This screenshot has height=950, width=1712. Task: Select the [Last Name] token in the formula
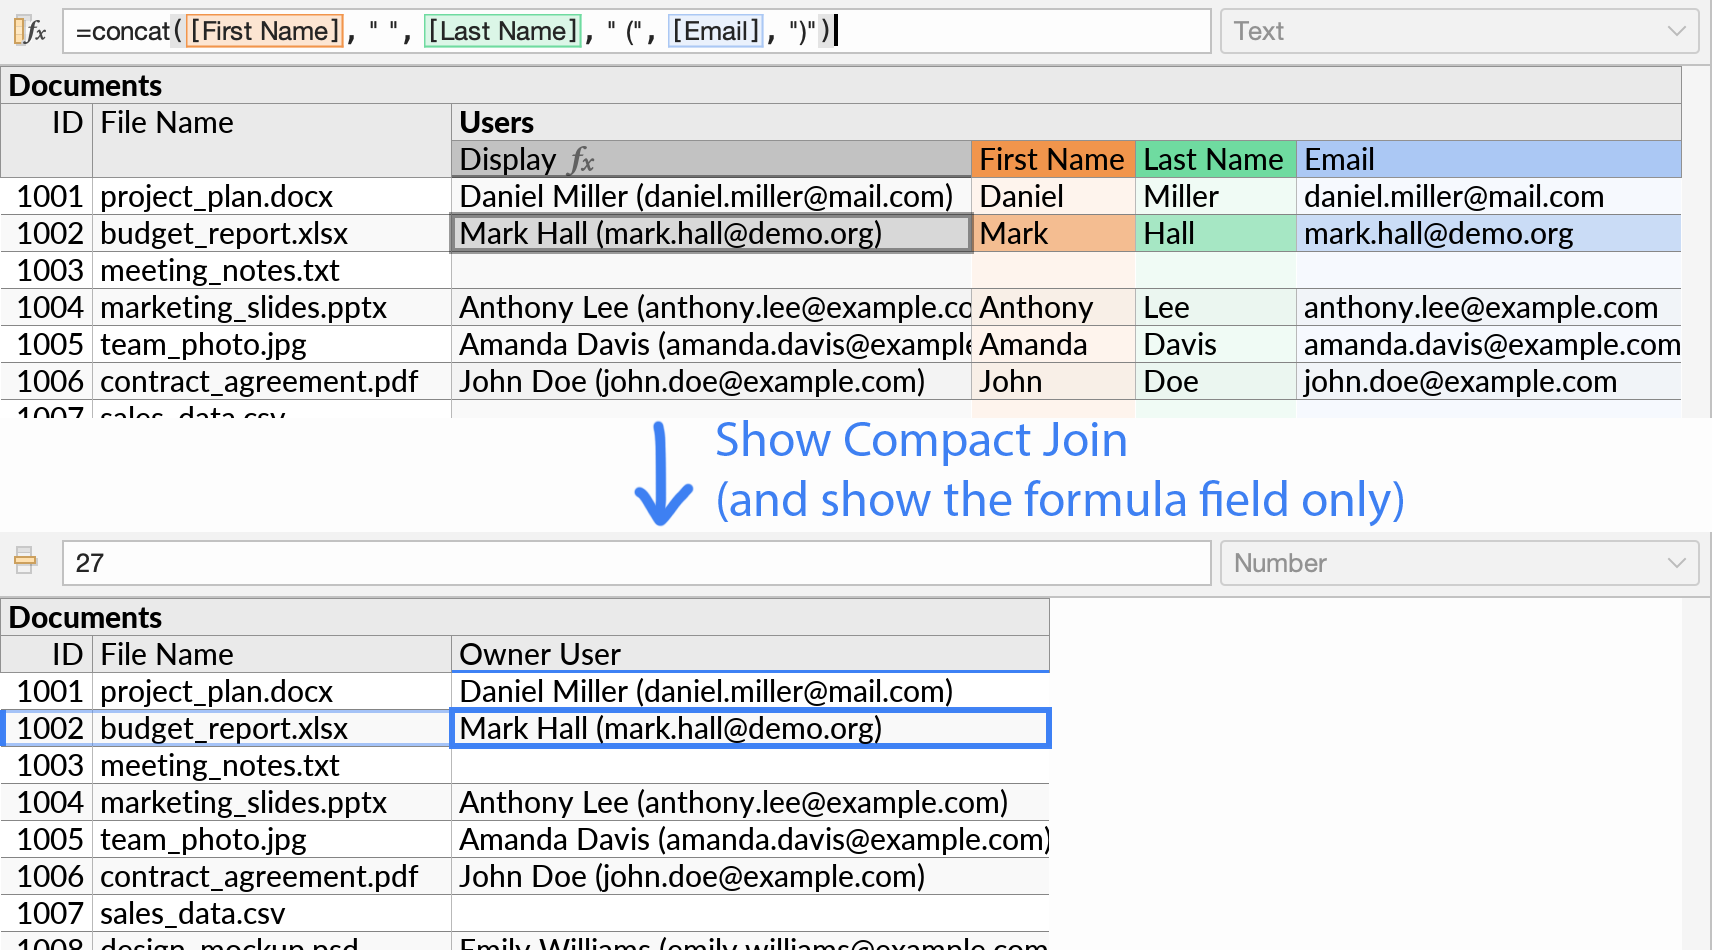click(503, 31)
